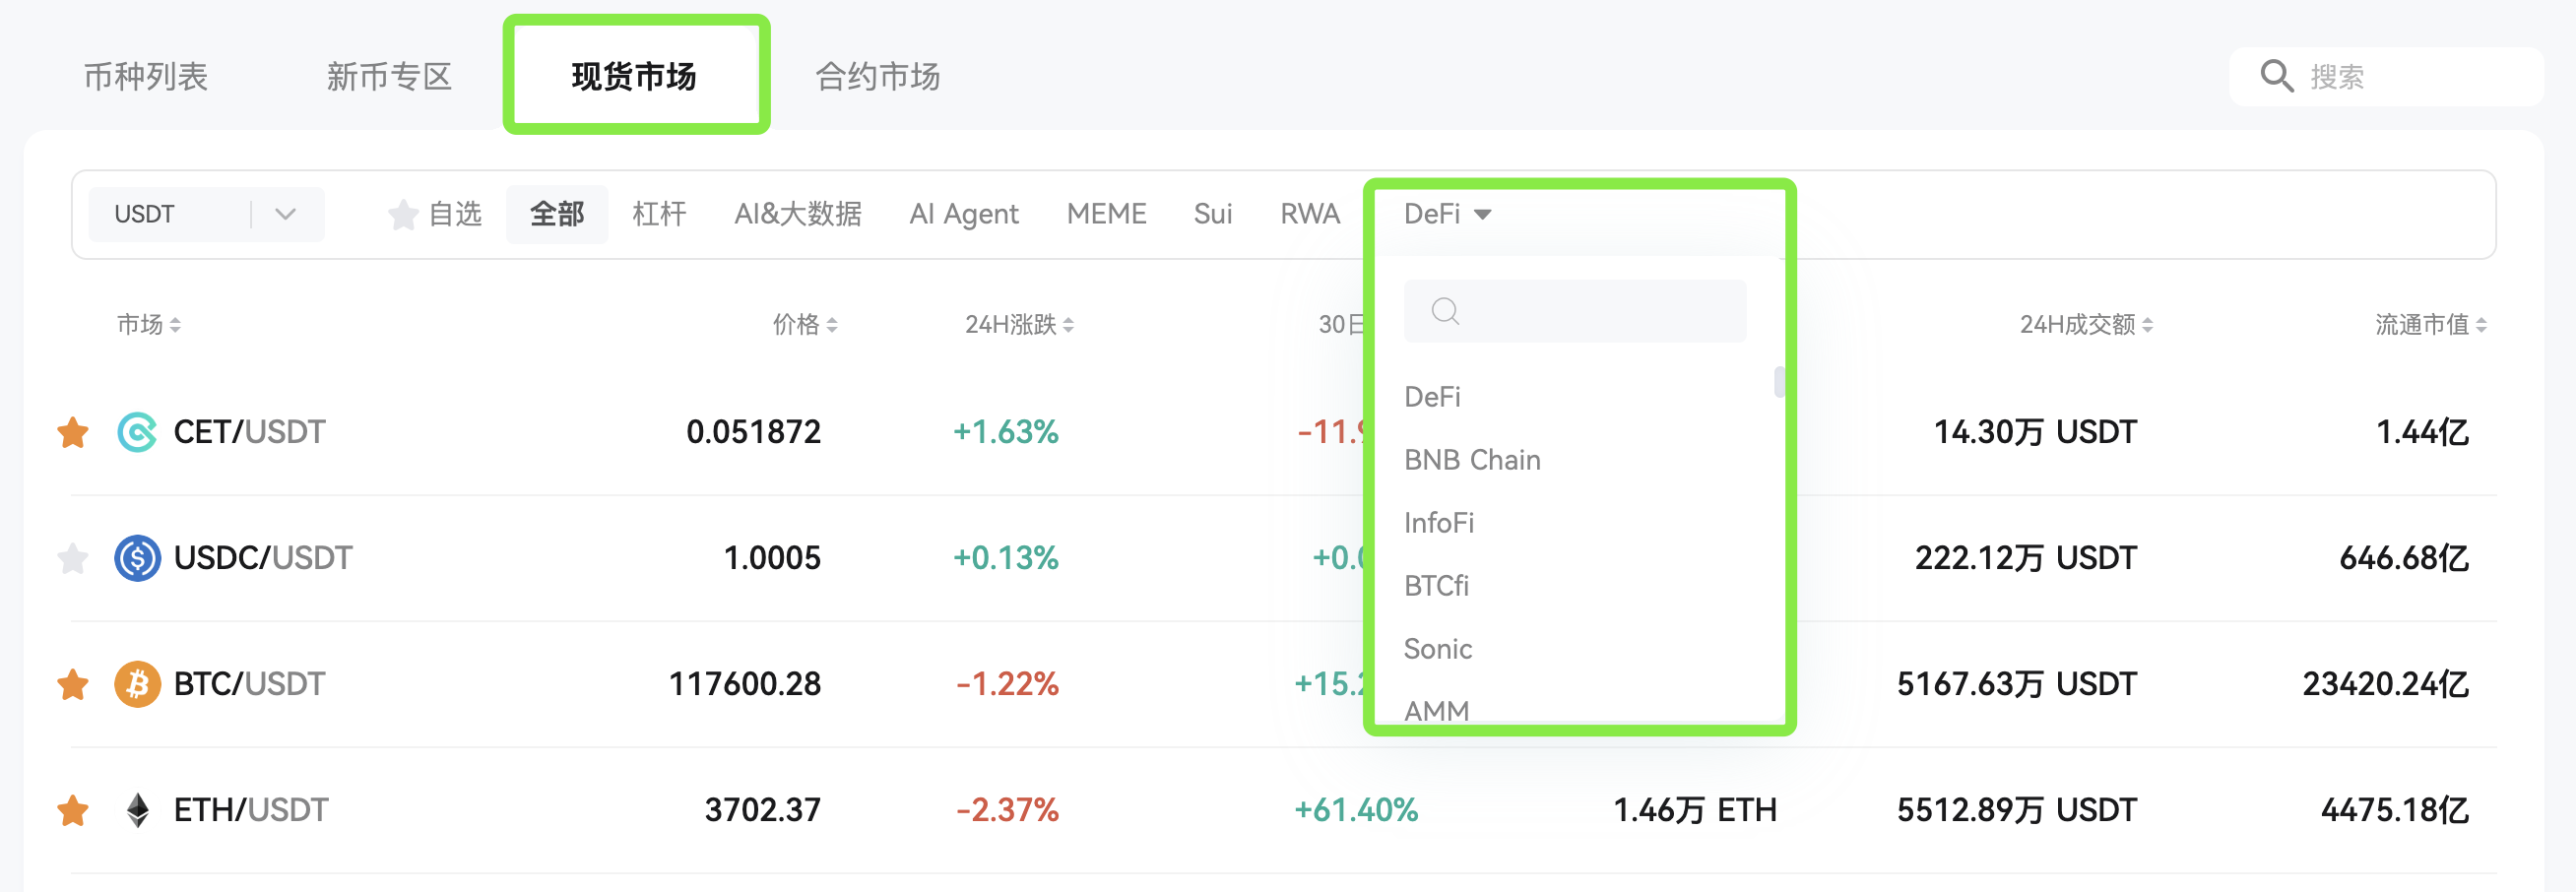Favorite the USDC/USDT star
Screen dimensions: 2576x892
(73, 558)
